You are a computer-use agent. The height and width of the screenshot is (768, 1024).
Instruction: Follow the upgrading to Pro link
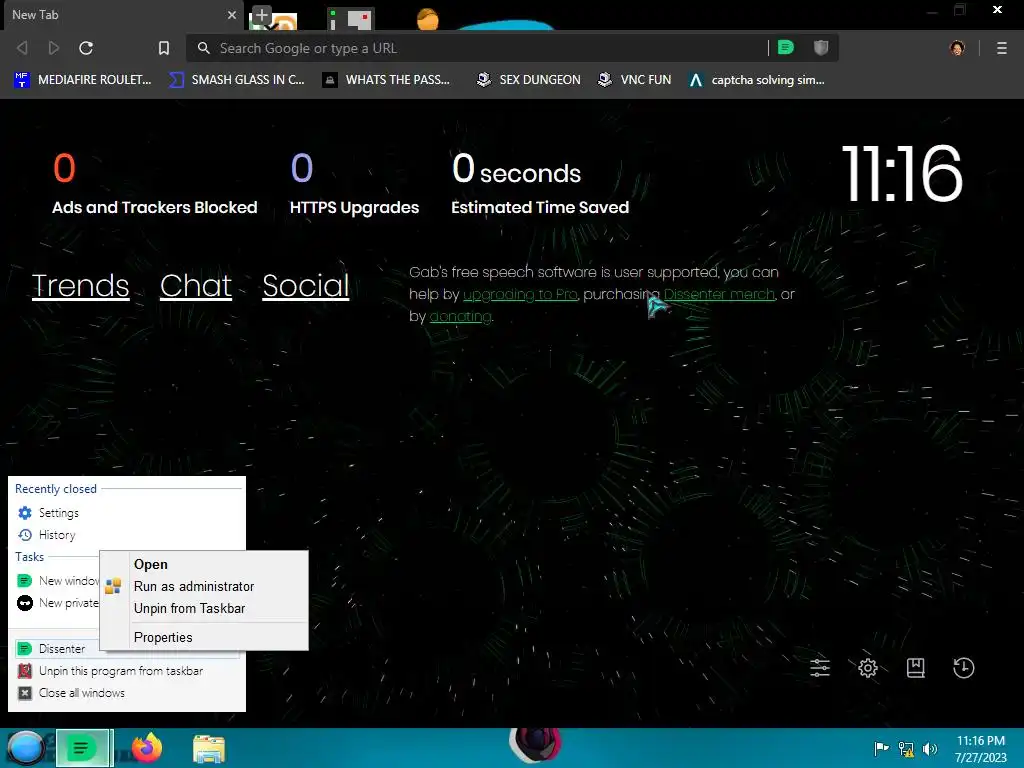point(520,295)
